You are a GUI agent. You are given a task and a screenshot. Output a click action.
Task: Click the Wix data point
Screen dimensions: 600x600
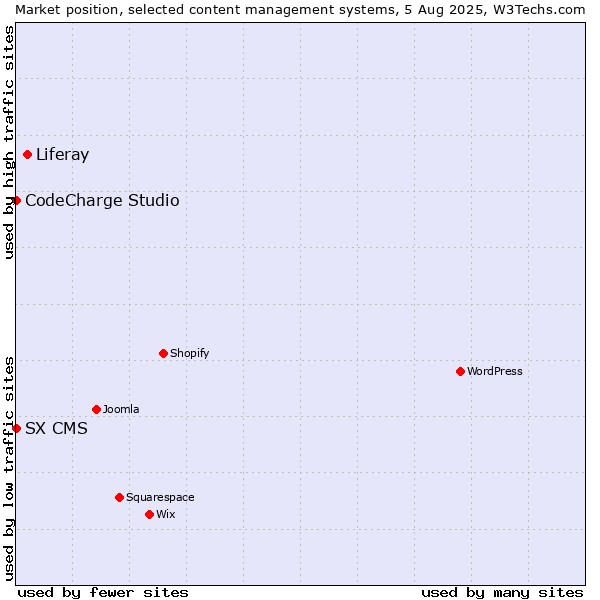(x=150, y=514)
